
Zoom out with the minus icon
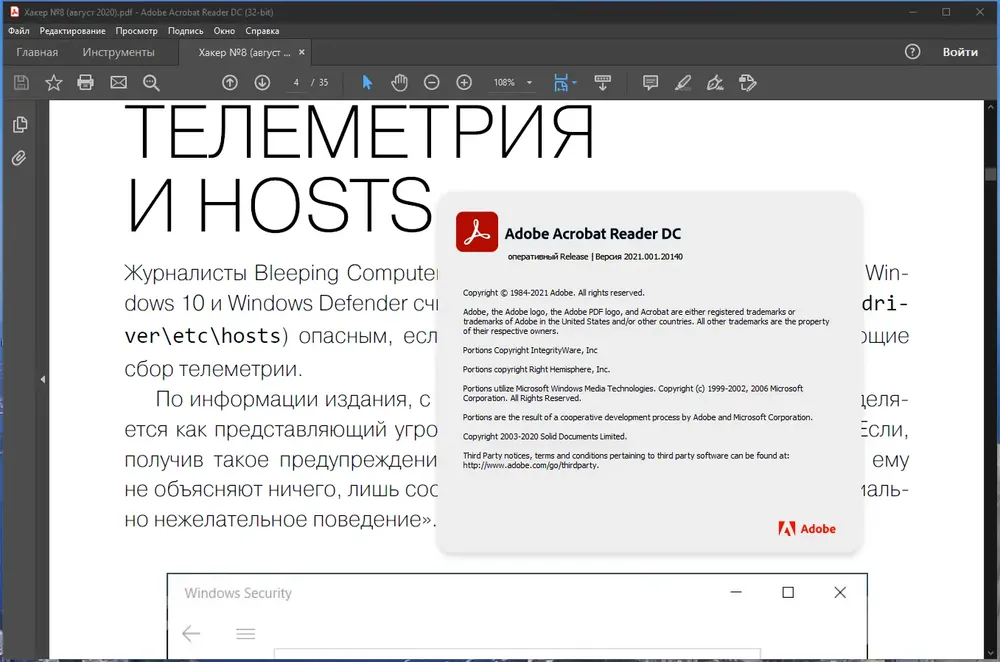[x=432, y=82]
